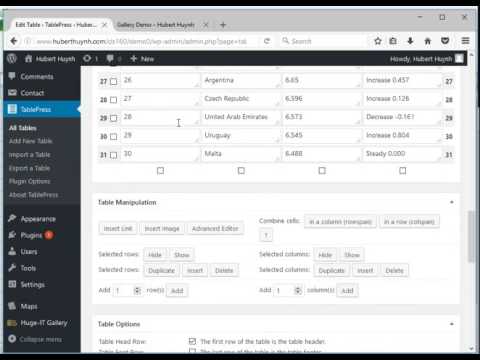Combine cells in a column (rowspan)

340,222
